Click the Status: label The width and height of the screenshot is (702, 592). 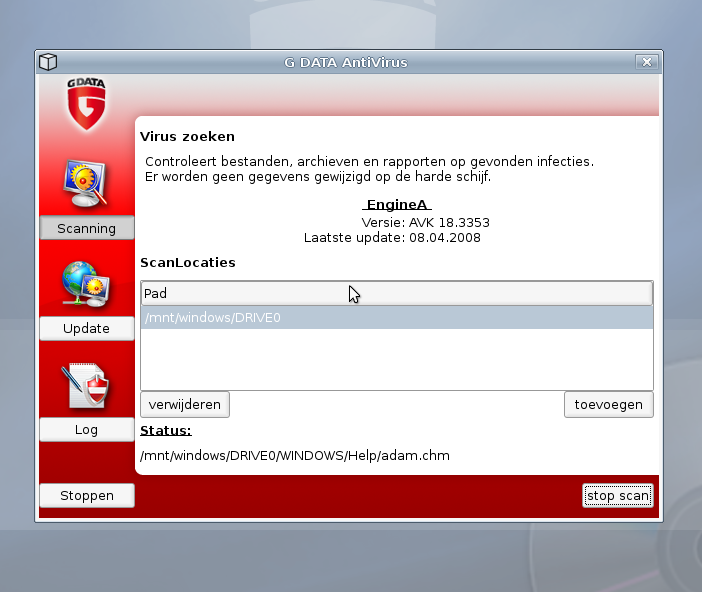[166, 430]
